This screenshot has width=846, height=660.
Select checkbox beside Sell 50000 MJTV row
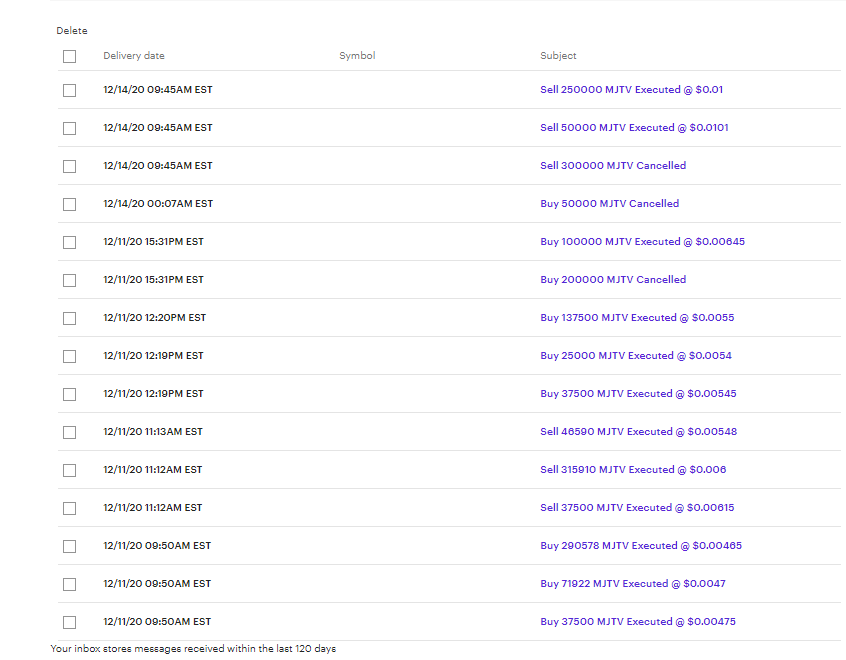point(69,128)
